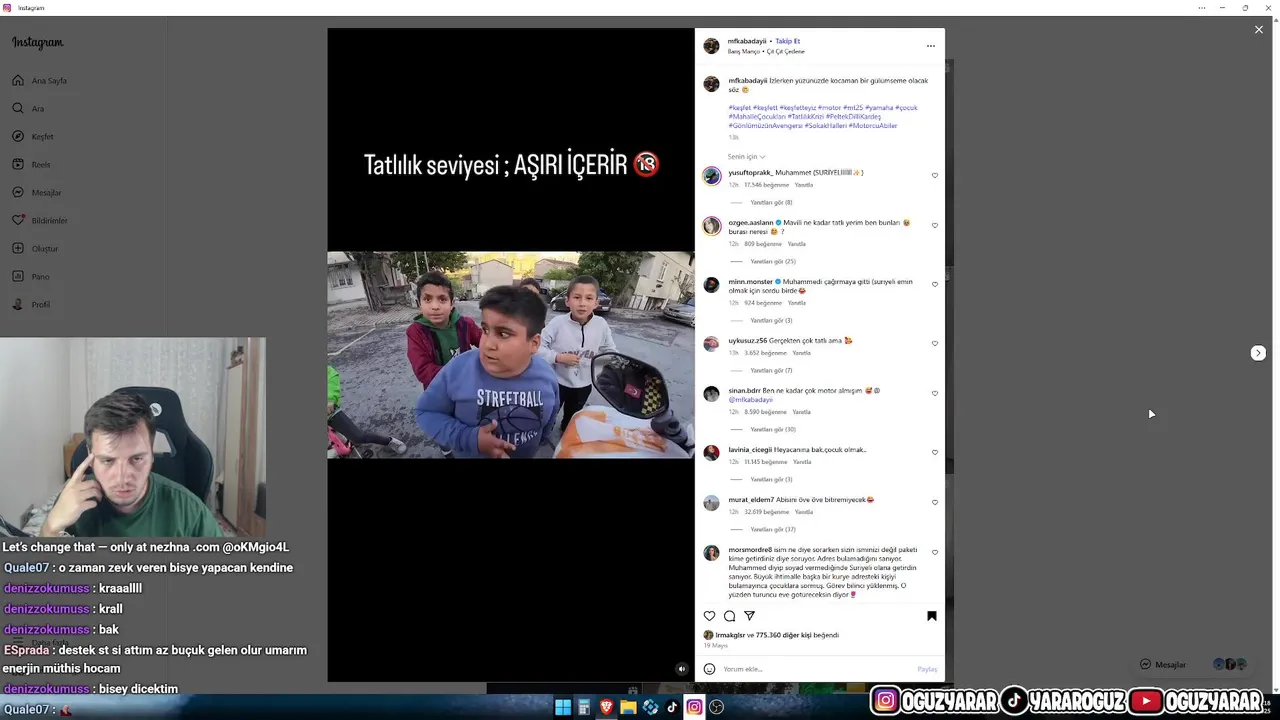Toggle saved bookmark on post
The height and width of the screenshot is (720, 1280).
click(931, 616)
